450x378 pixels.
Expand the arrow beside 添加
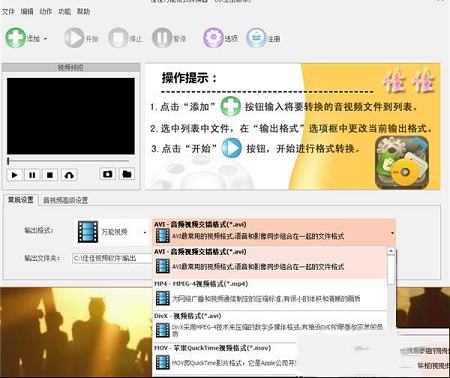tap(45, 39)
